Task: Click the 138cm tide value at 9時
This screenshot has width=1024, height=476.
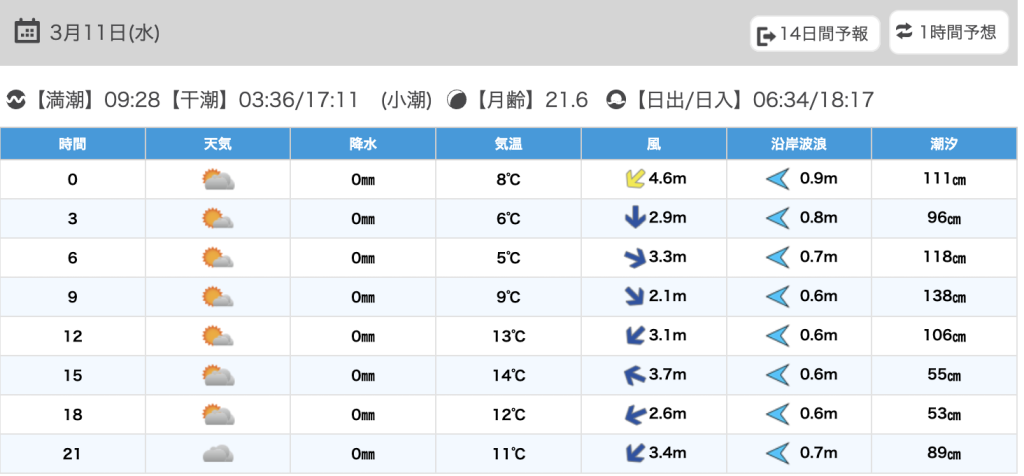Action: pyautogui.click(x=944, y=297)
